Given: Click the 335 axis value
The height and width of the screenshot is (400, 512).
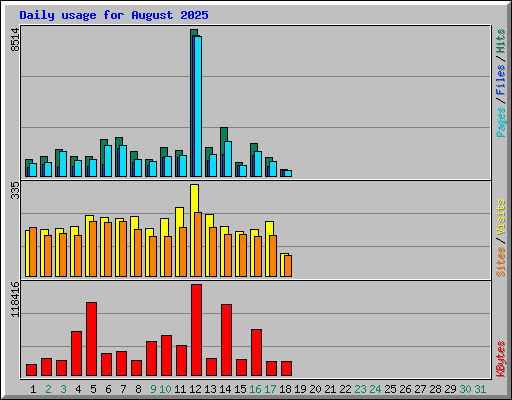Looking at the screenshot, I should [x=15, y=190].
